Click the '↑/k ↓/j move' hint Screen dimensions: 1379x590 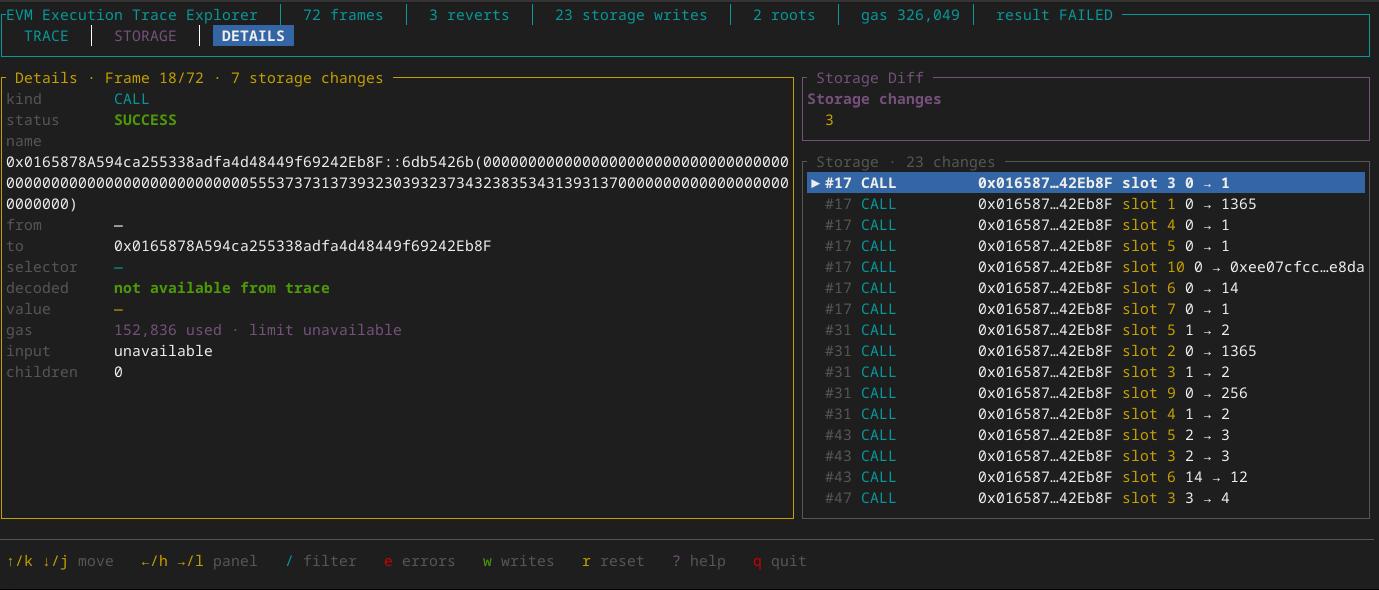[60, 561]
